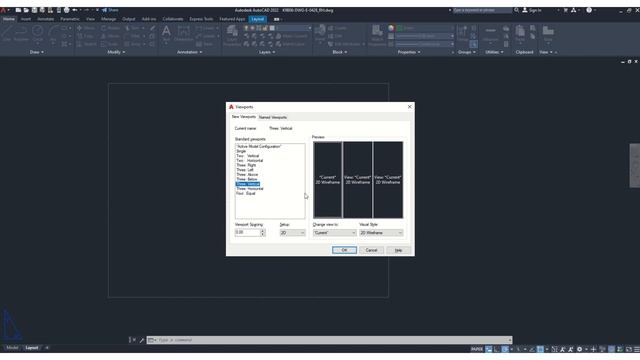640x360 pixels.
Task: Click the search keyword input box
Action: (482, 10)
